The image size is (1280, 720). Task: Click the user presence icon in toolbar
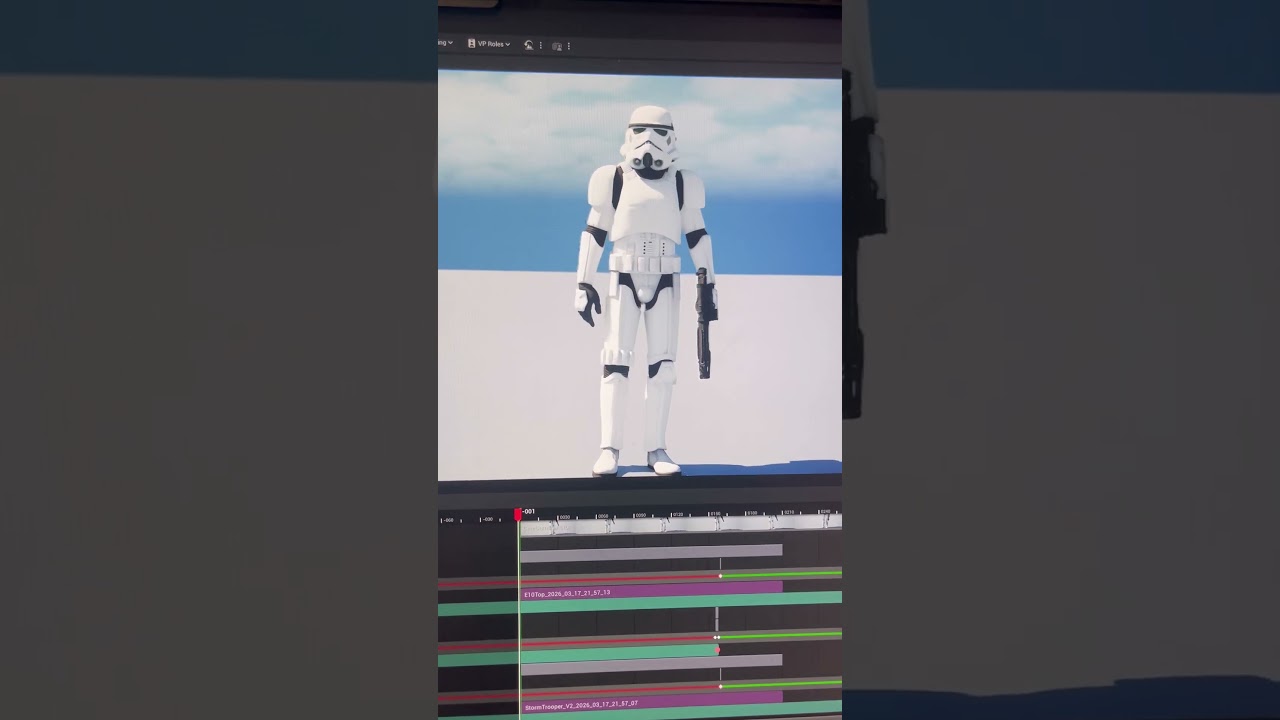(557, 46)
